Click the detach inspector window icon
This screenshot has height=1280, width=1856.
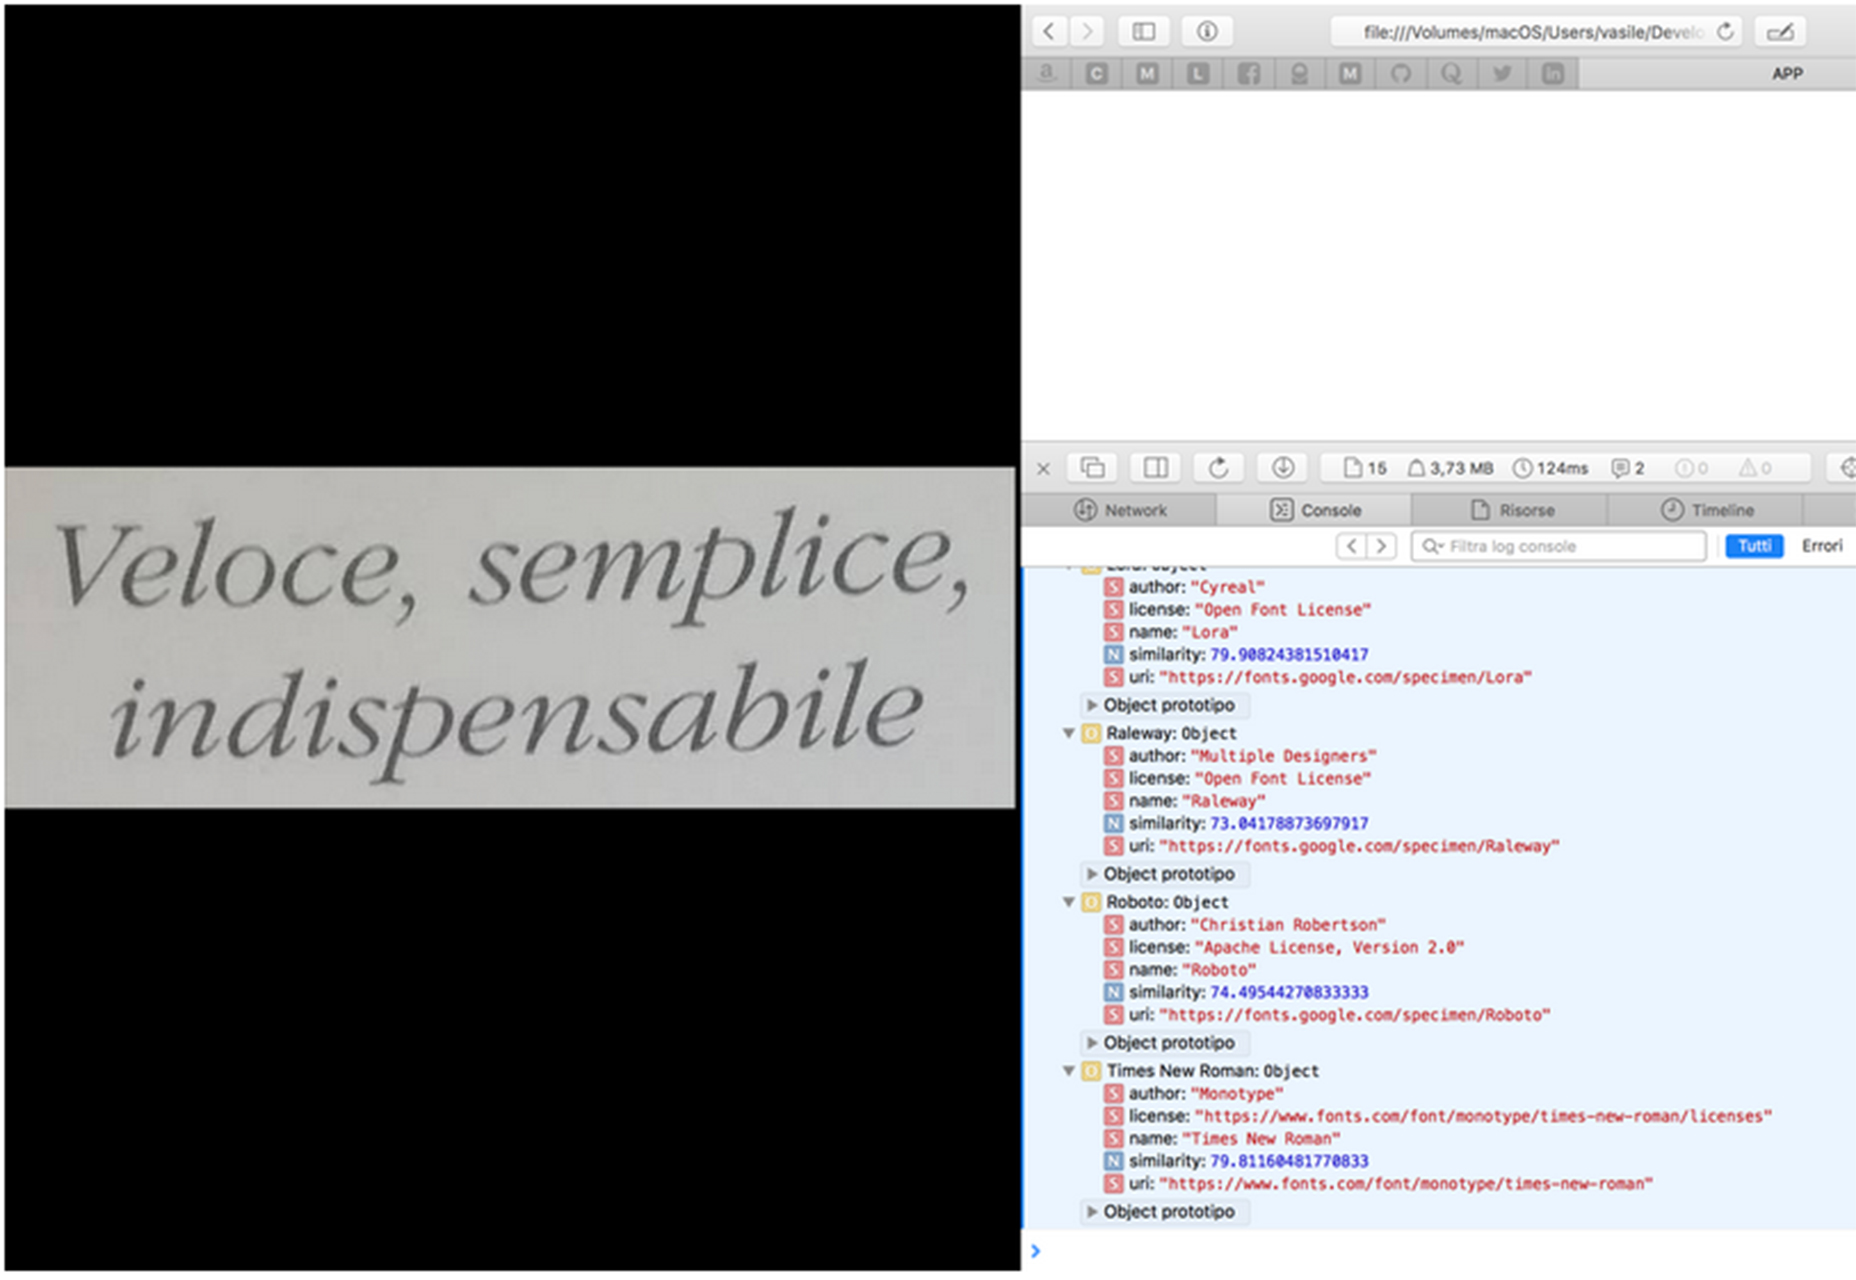pos(1092,468)
